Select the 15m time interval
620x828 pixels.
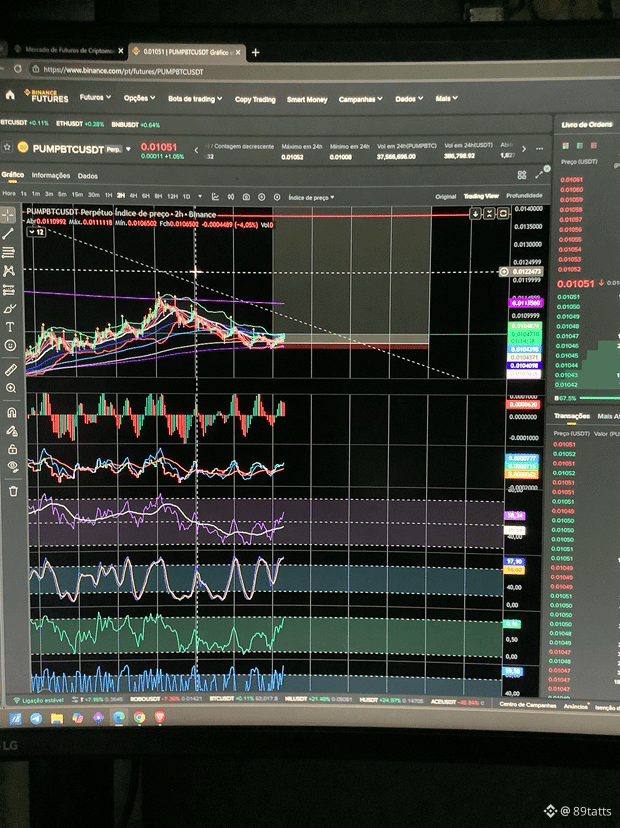click(x=77, y=195)
